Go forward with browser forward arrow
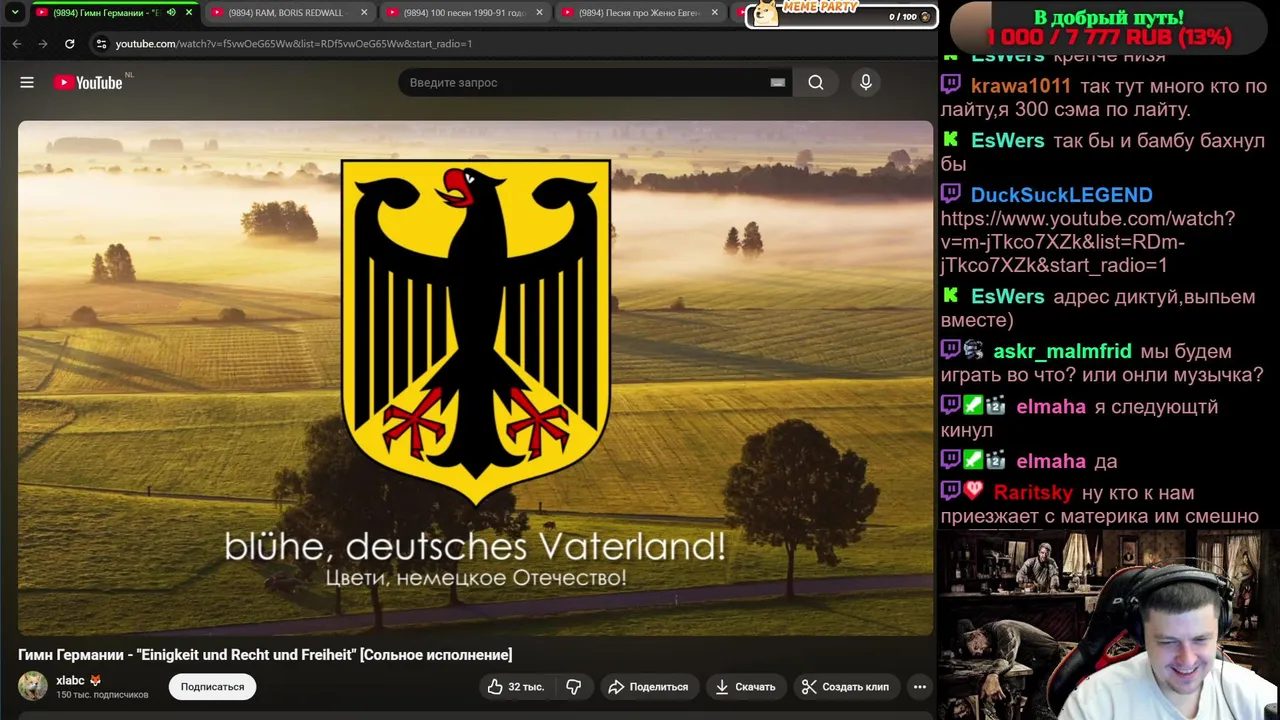Screen dimensions: 1280x720 [x=43, y=44]
